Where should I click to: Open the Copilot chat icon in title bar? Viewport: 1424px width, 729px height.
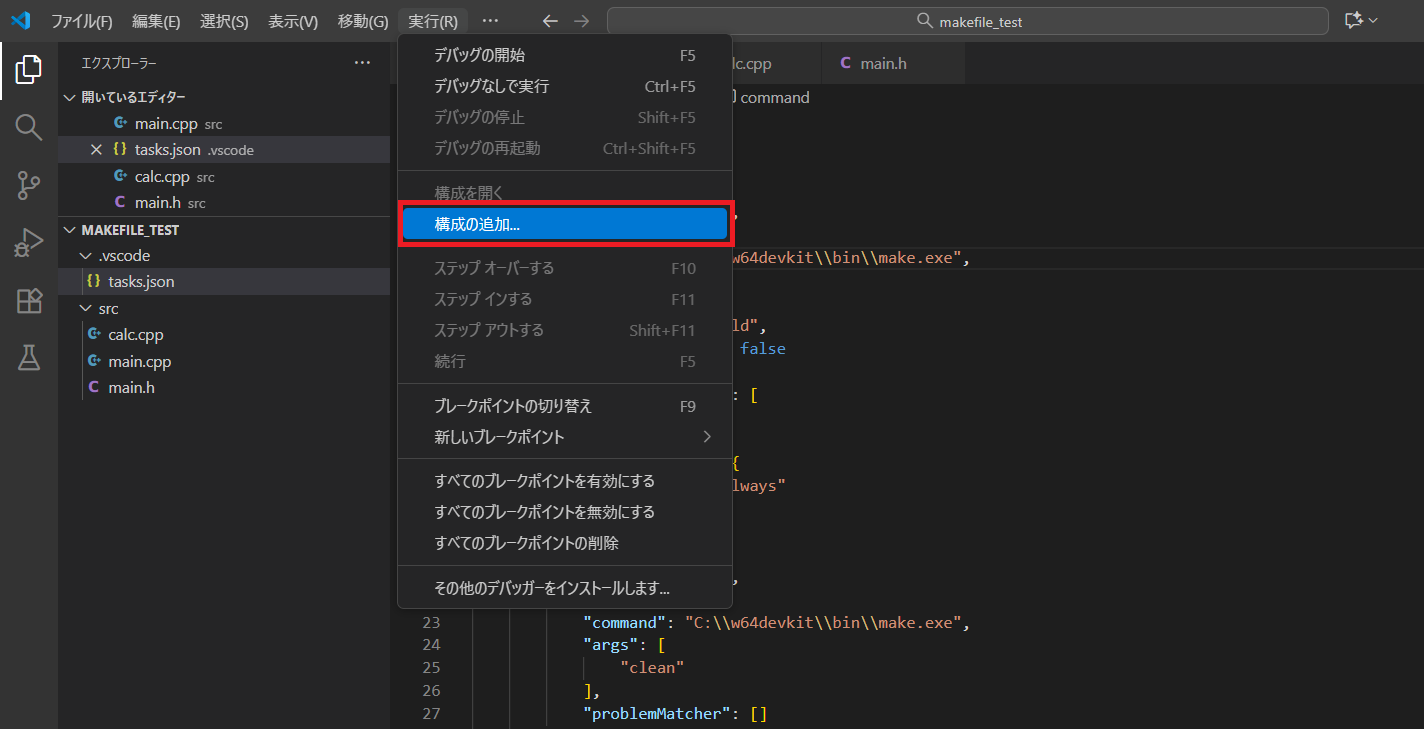(x=1354, y=21)
